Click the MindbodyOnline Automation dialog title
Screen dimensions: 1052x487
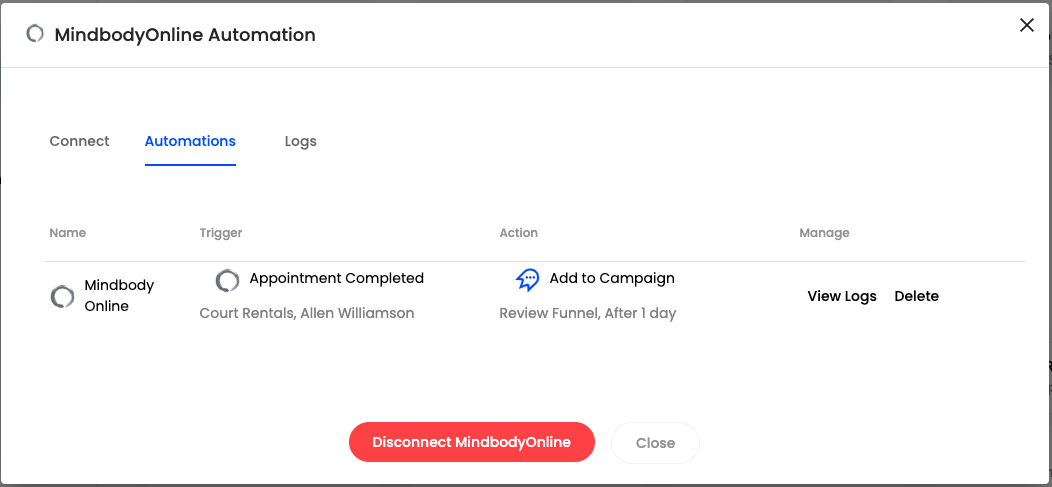tap(185, 35)
